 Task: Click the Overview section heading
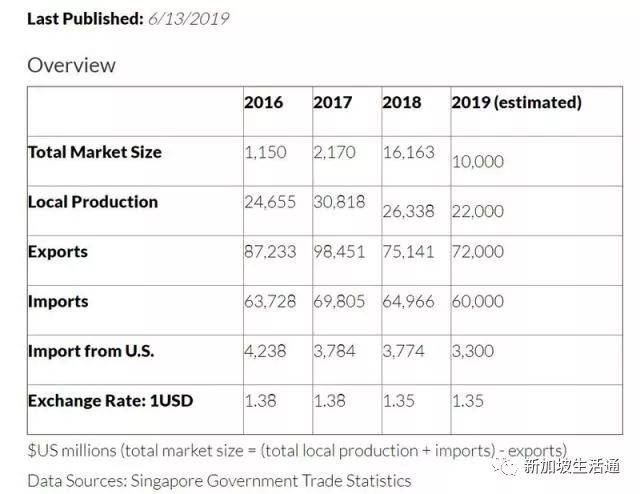point(71,66)
